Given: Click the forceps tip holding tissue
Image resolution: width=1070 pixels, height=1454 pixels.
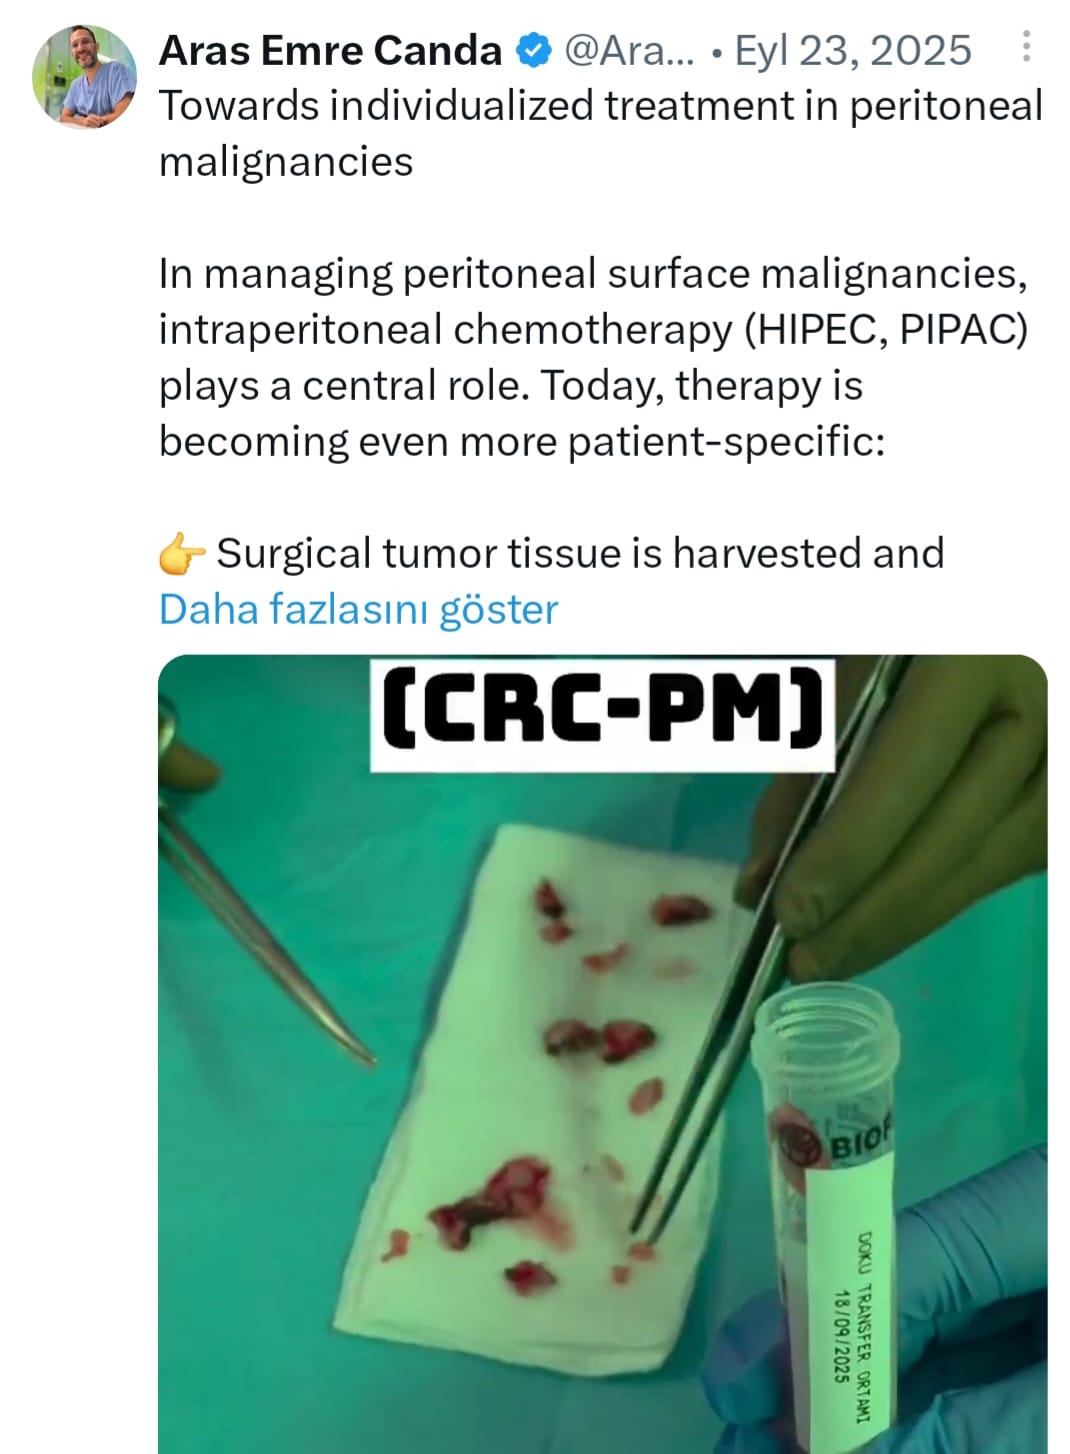Looking at the screenshot, I should [x=638, y=1243].
